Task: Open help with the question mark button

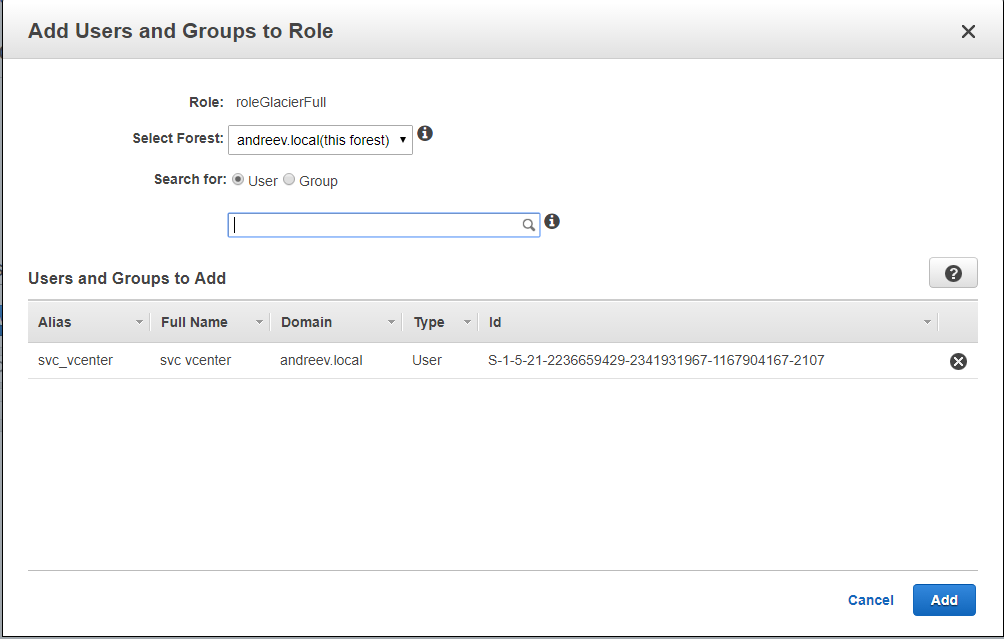Action: click(953, 273)
